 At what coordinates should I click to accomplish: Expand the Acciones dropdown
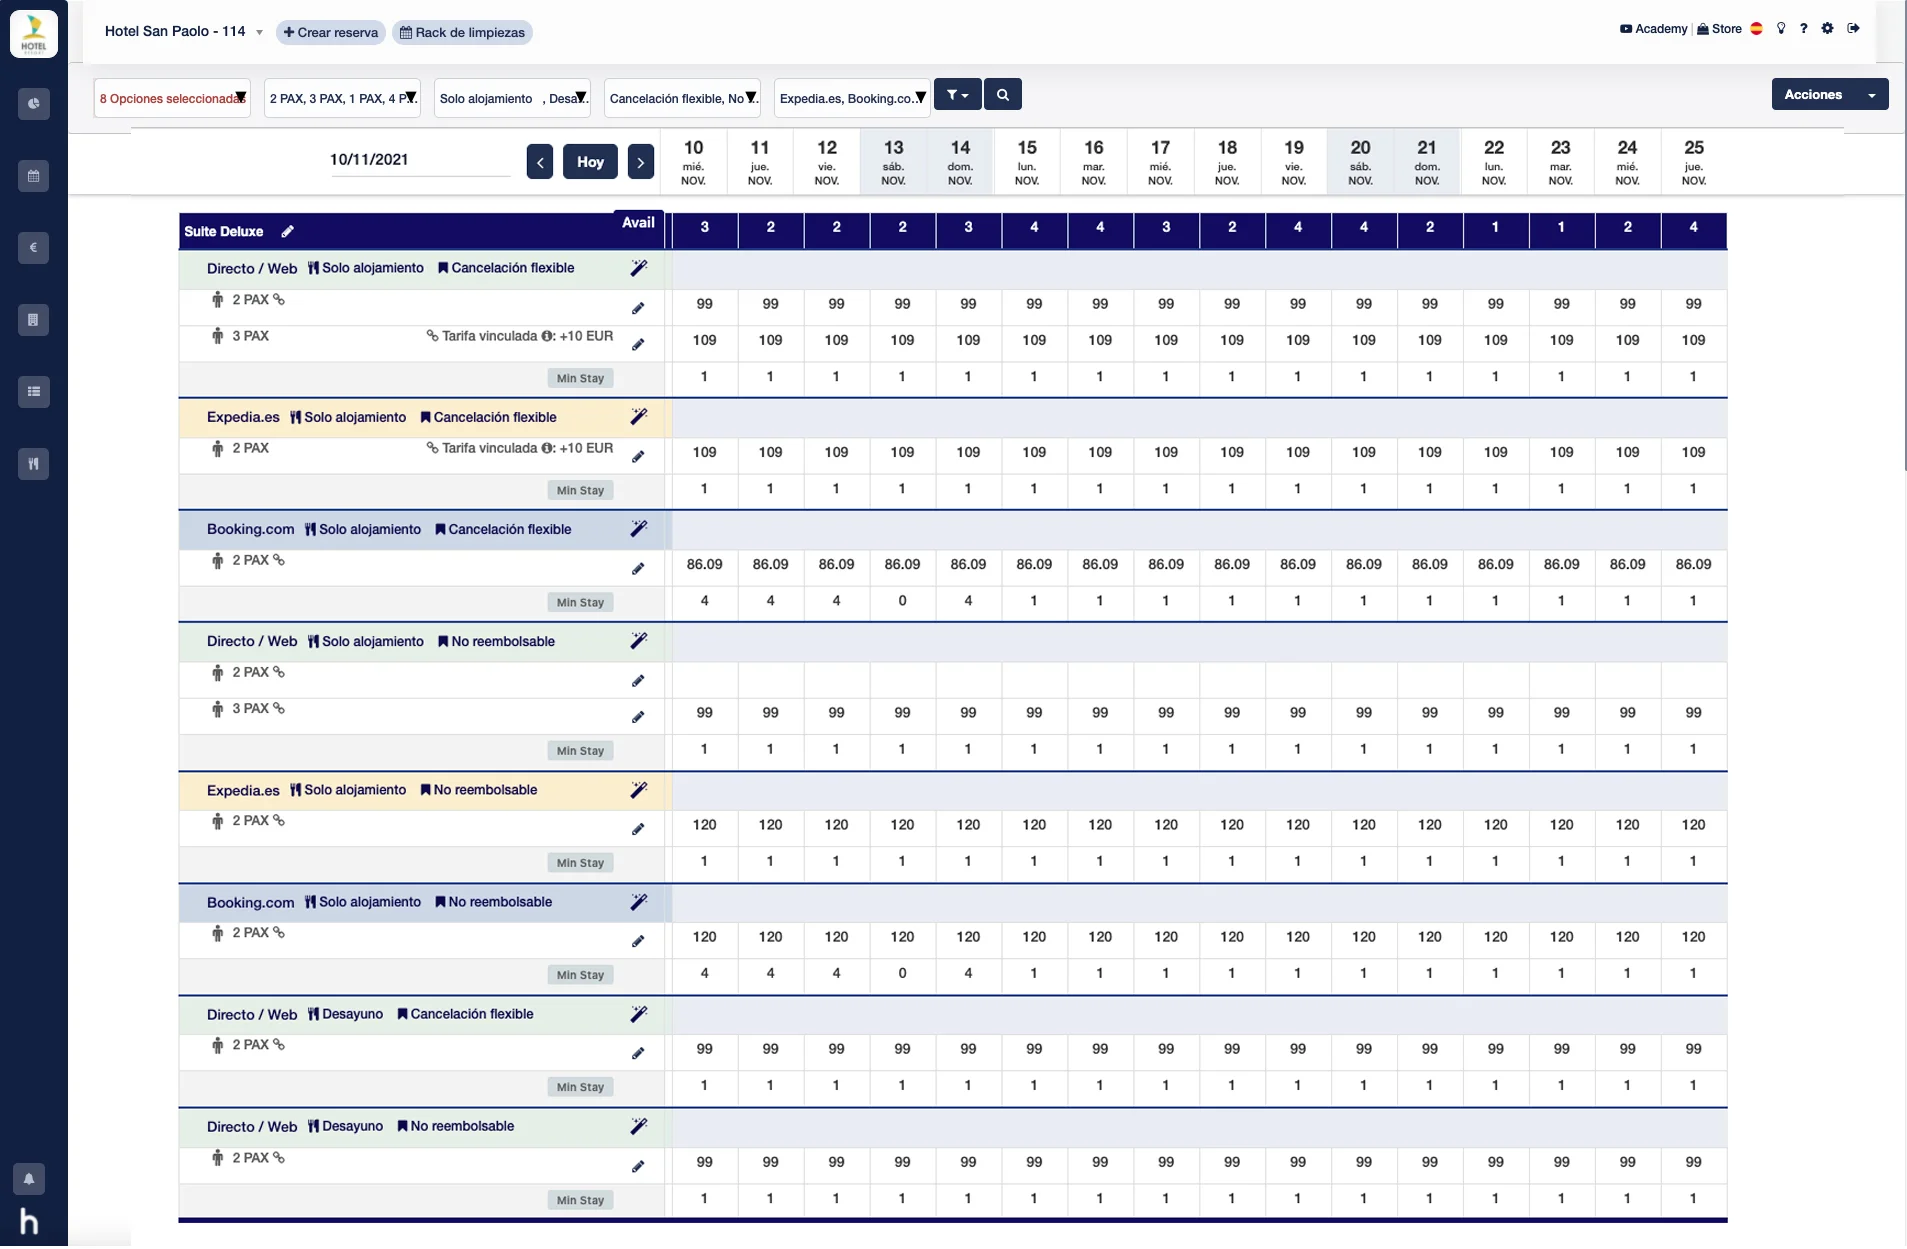[1829, 95]
